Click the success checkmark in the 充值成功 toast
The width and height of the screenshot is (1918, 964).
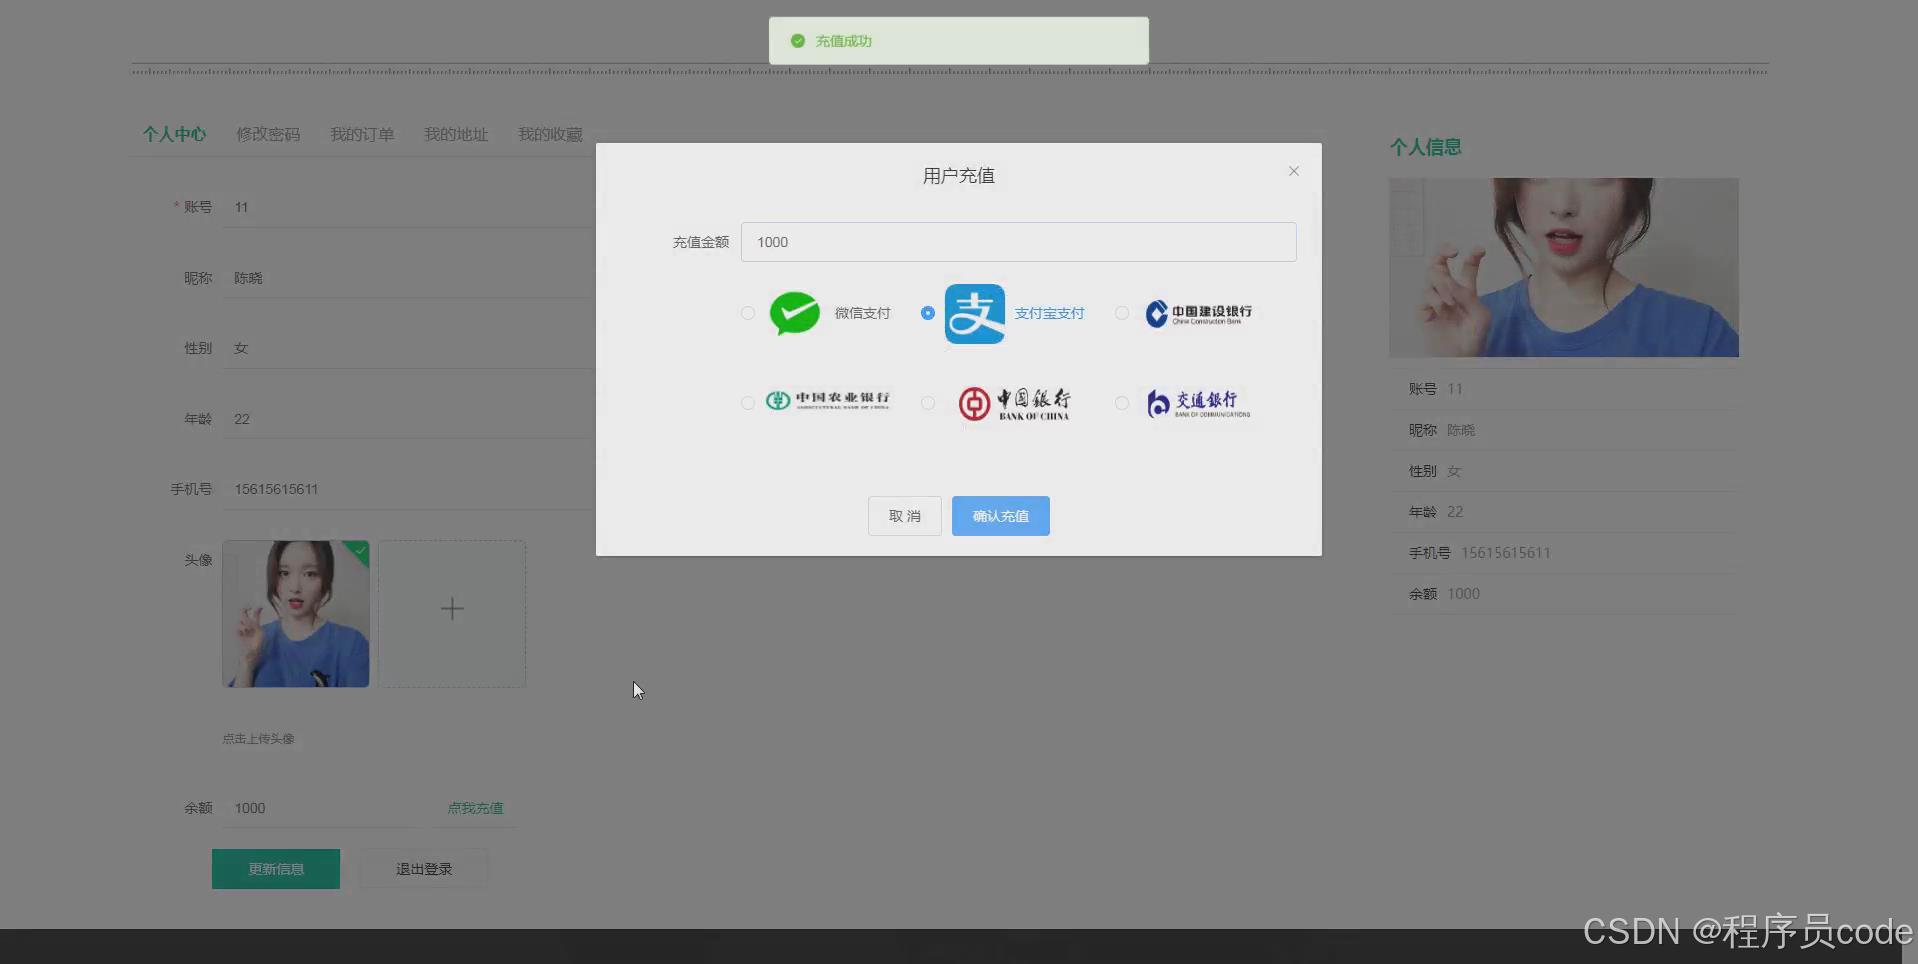(797, 41)
